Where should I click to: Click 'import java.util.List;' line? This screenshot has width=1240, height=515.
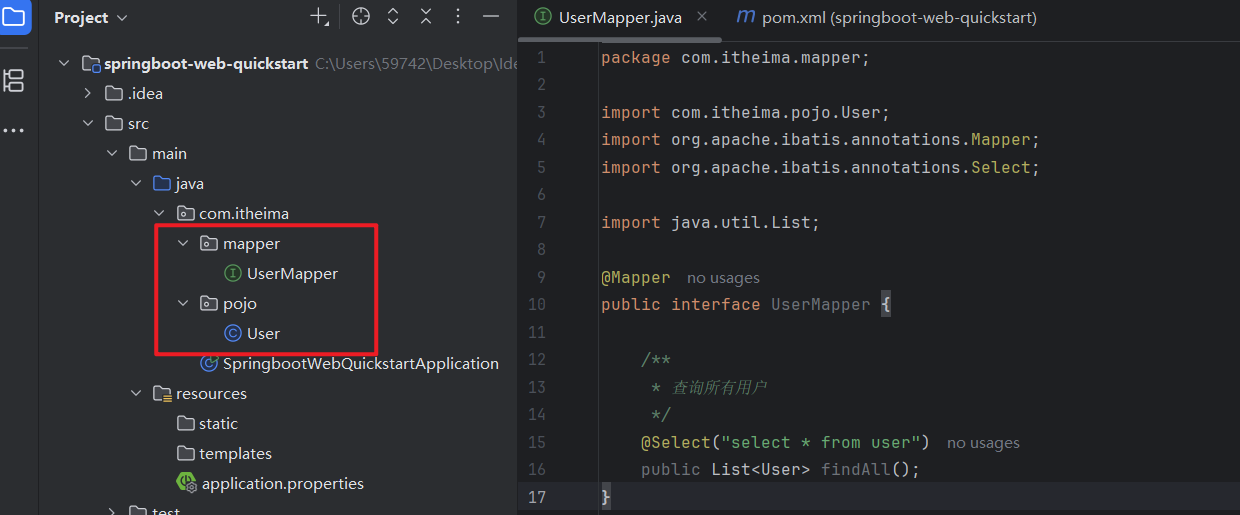[711, 223]
